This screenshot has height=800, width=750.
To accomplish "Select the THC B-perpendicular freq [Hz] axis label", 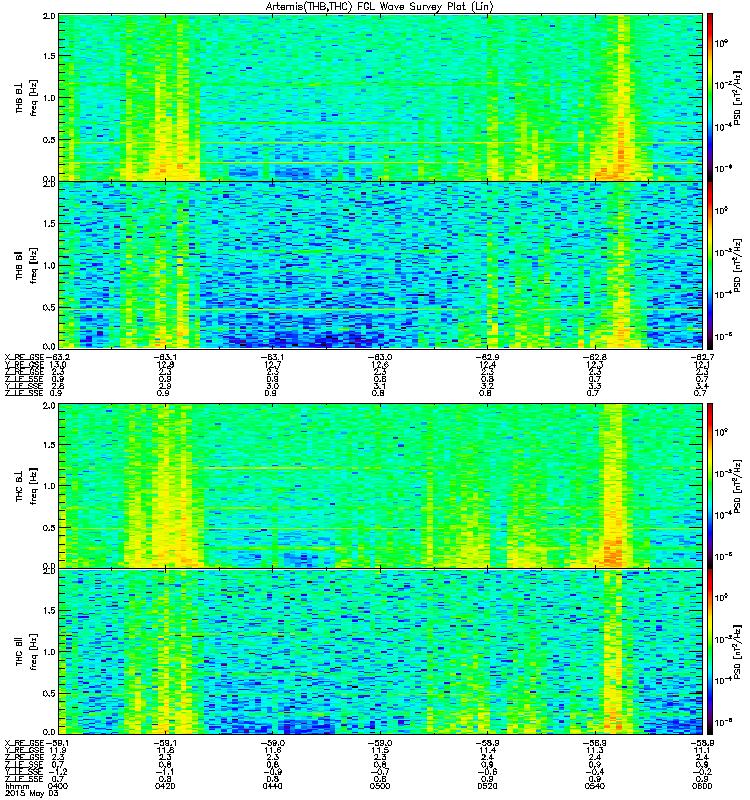I will (26, 486).
